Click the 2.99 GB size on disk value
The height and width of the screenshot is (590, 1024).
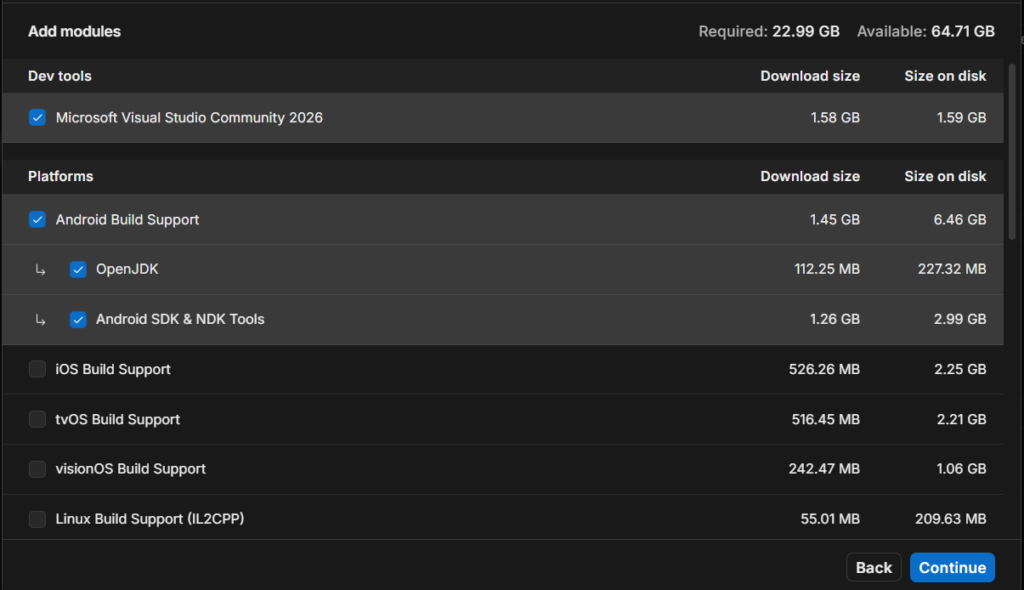pos(960,320)
